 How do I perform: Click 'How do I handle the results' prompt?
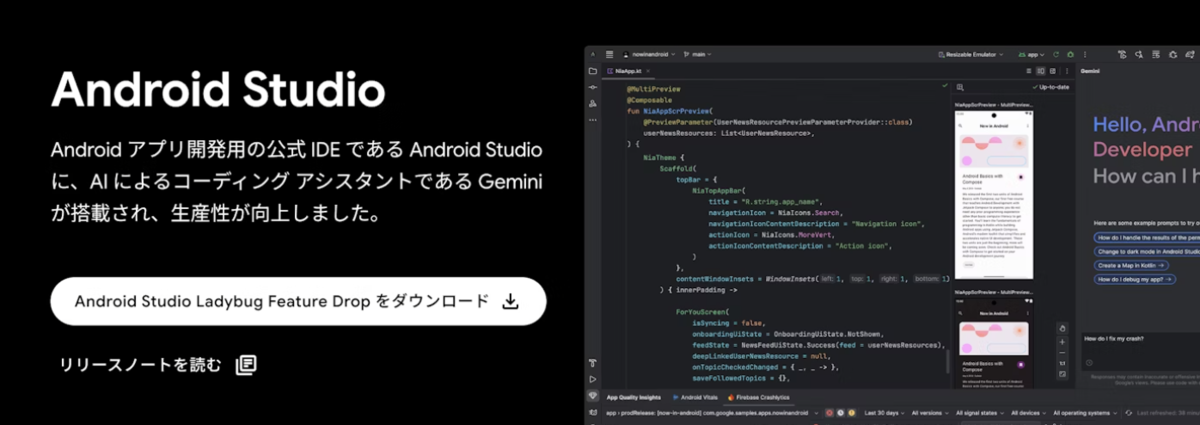click(1147, 237)
